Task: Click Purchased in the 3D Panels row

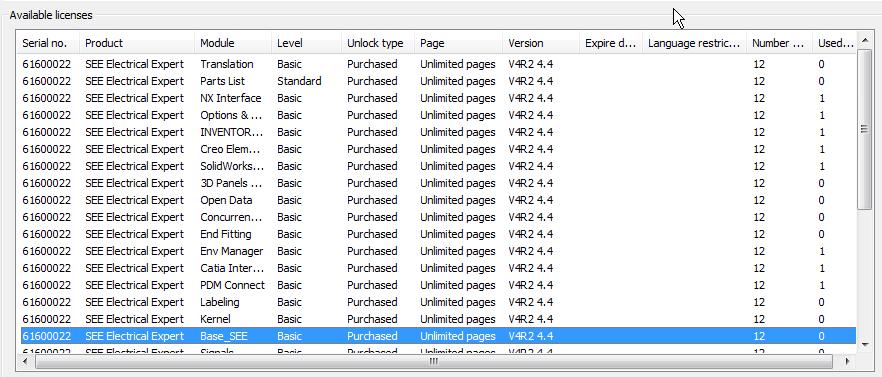Action: click(372, 183)
